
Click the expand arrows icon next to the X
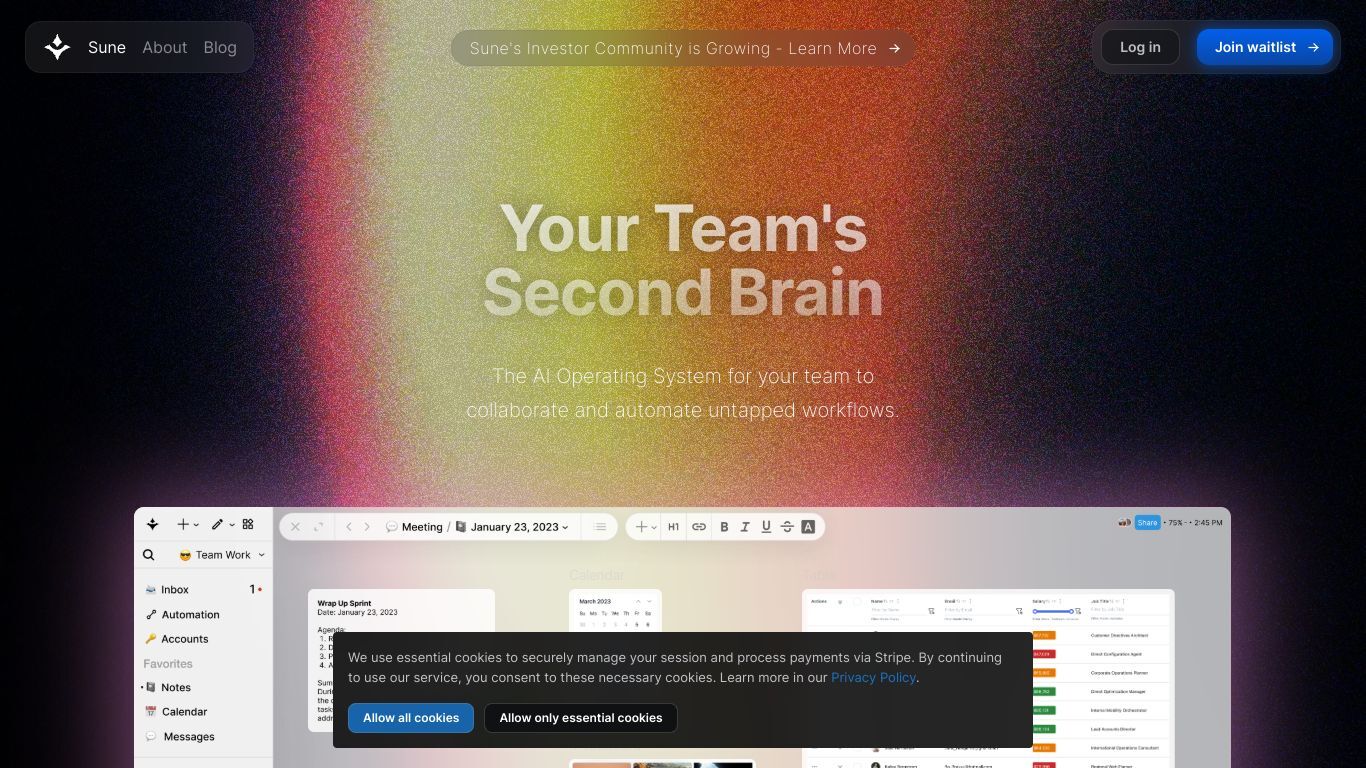(319, 527)
